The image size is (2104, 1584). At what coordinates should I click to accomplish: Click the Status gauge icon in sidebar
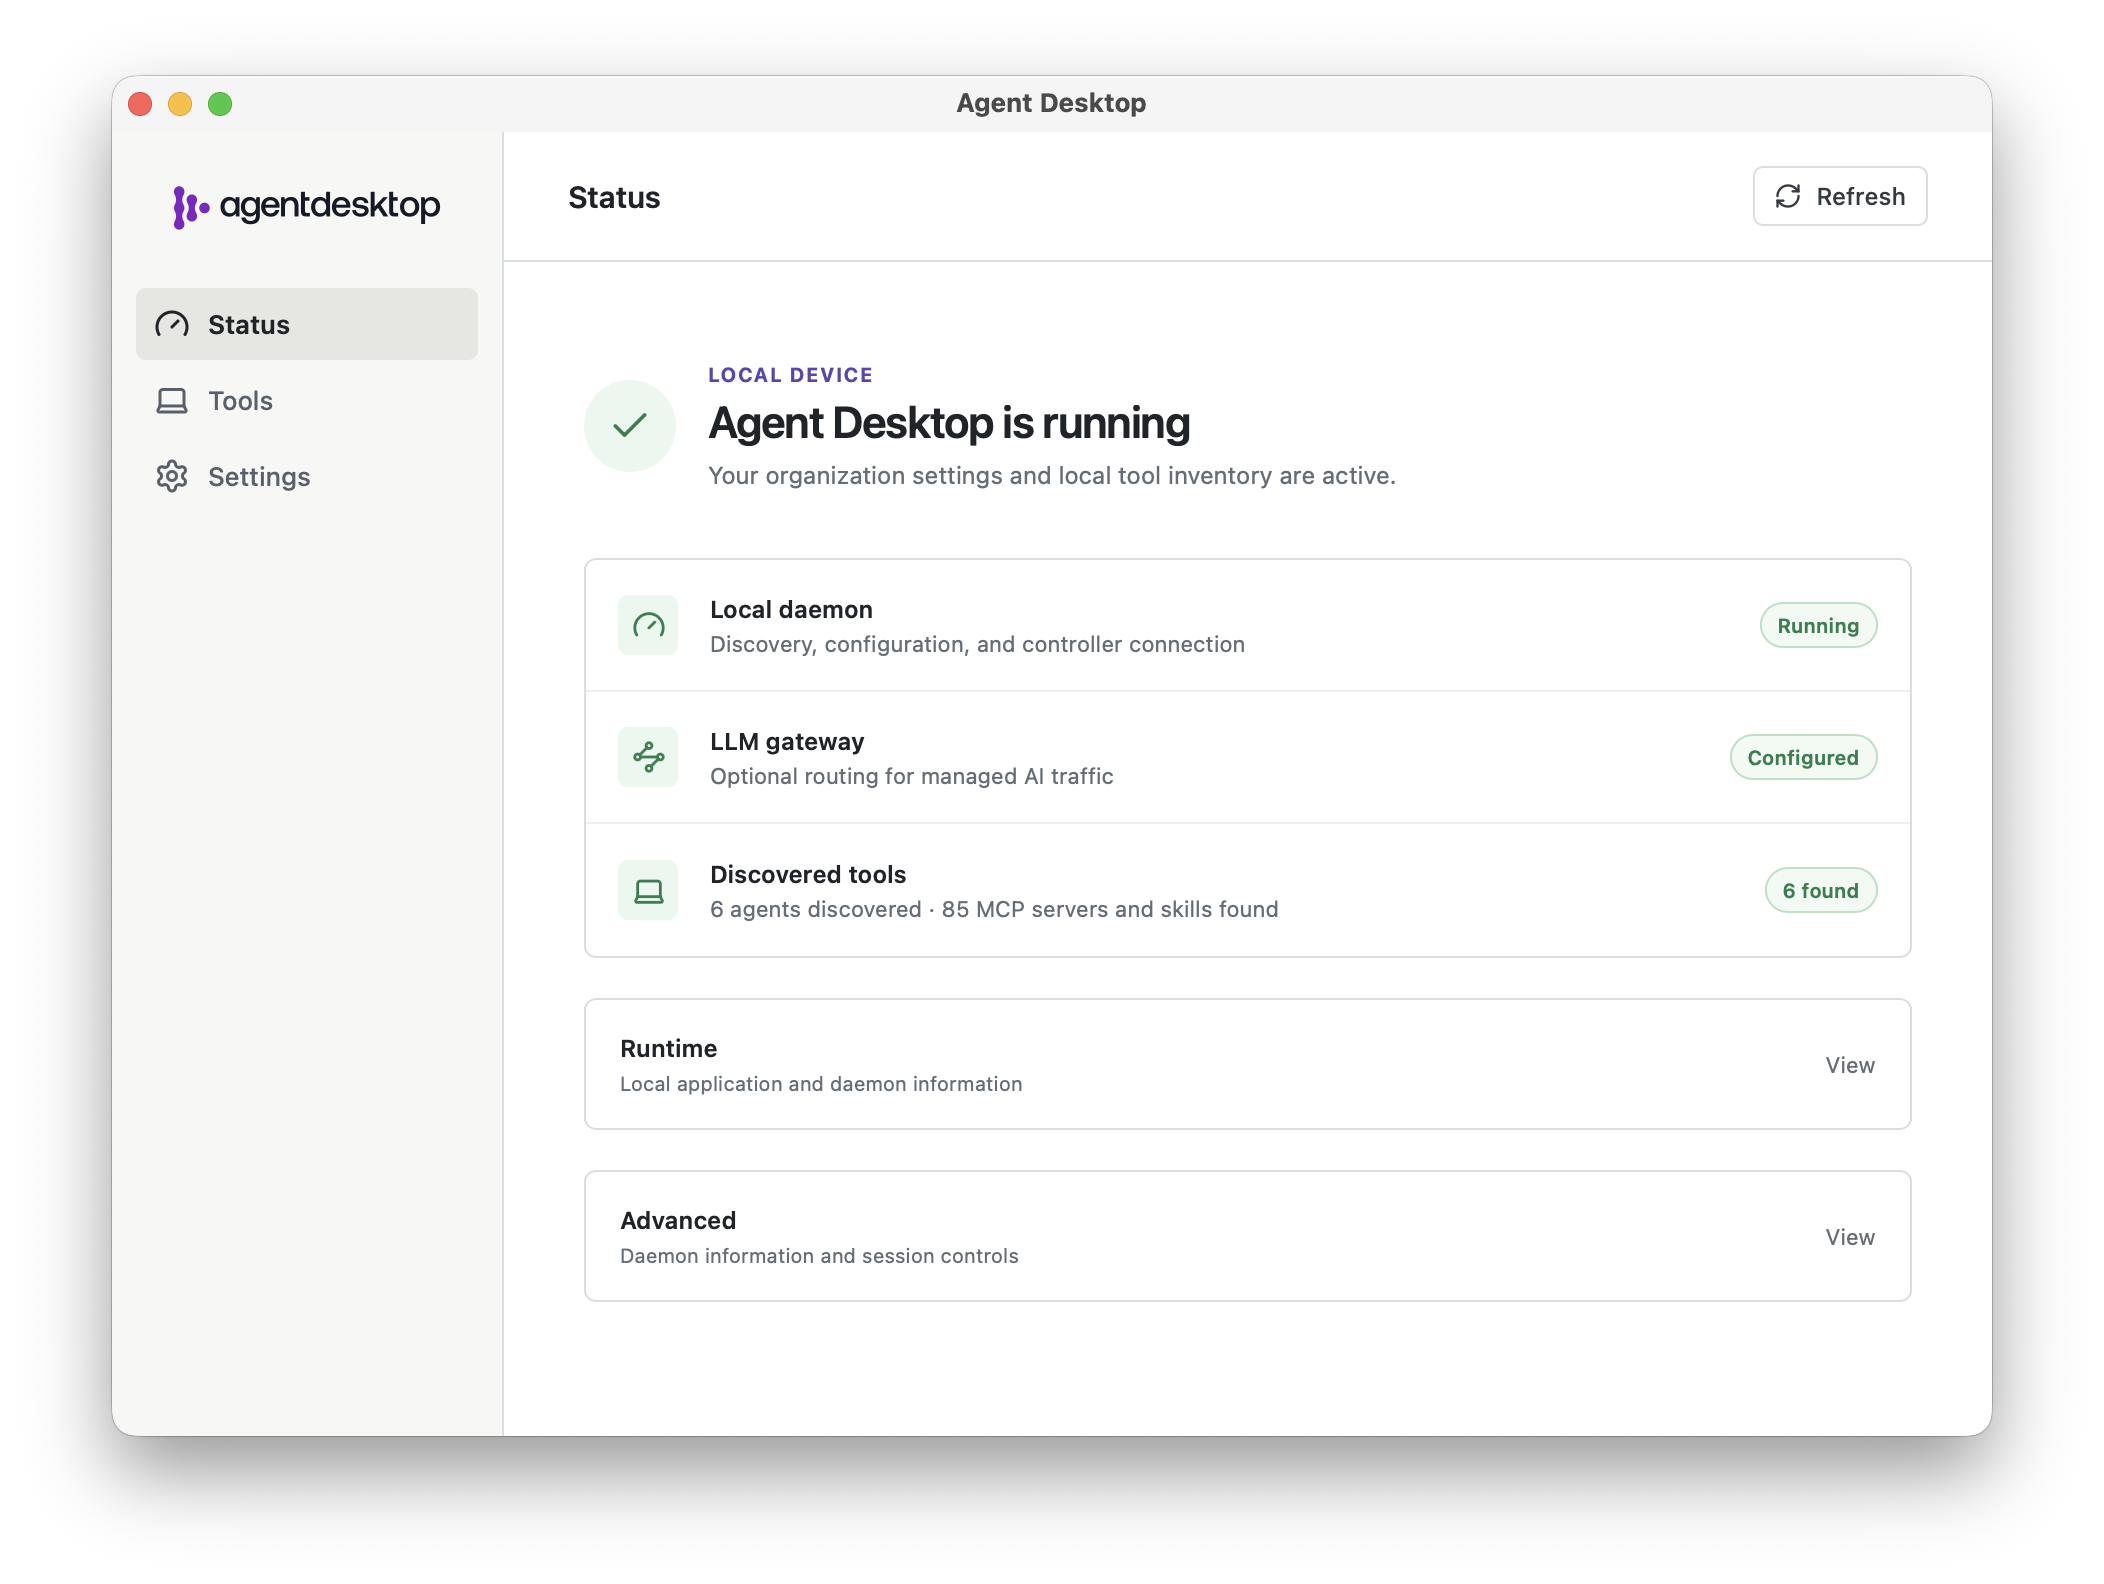pyautogui.click(x=172, y=324)
